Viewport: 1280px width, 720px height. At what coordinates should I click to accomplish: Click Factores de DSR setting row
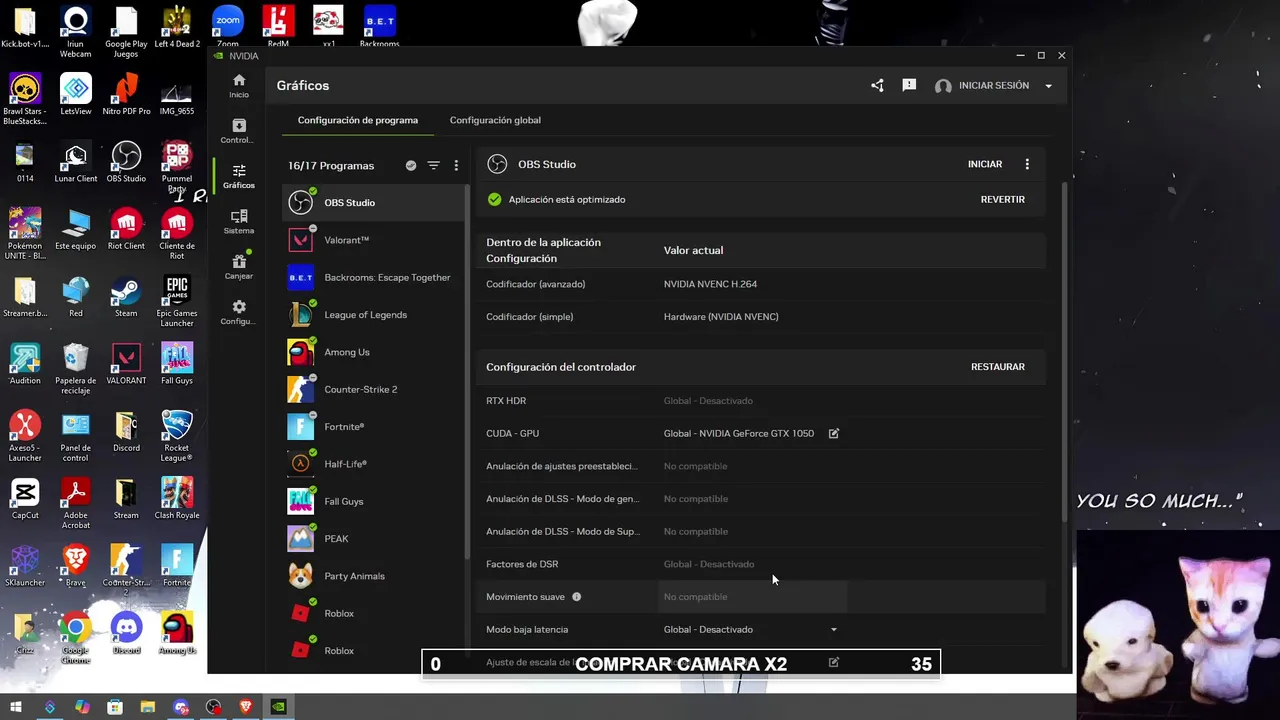click(x=761, y=564)
